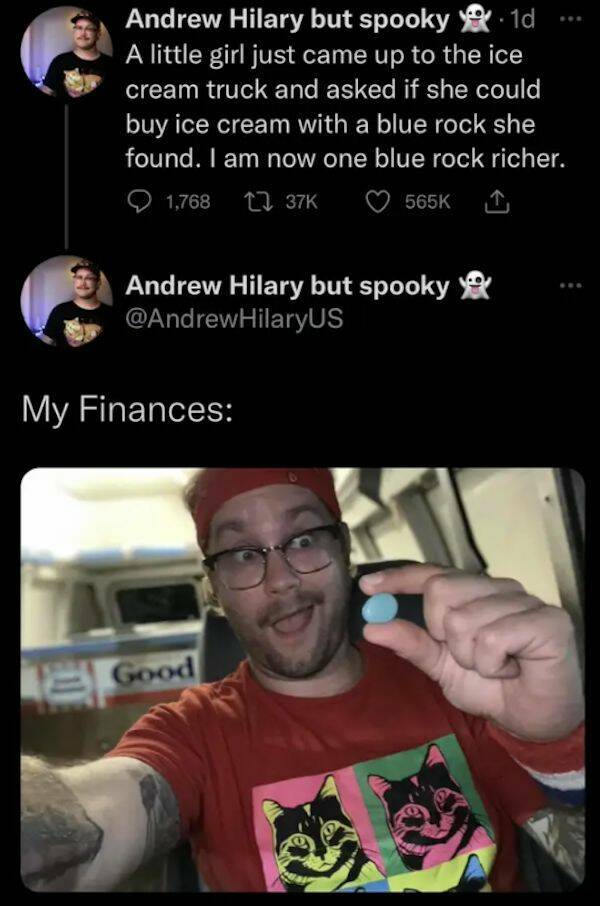Like the blue rock tweet with the heart

pyautogui.click(x=377, y=202)
